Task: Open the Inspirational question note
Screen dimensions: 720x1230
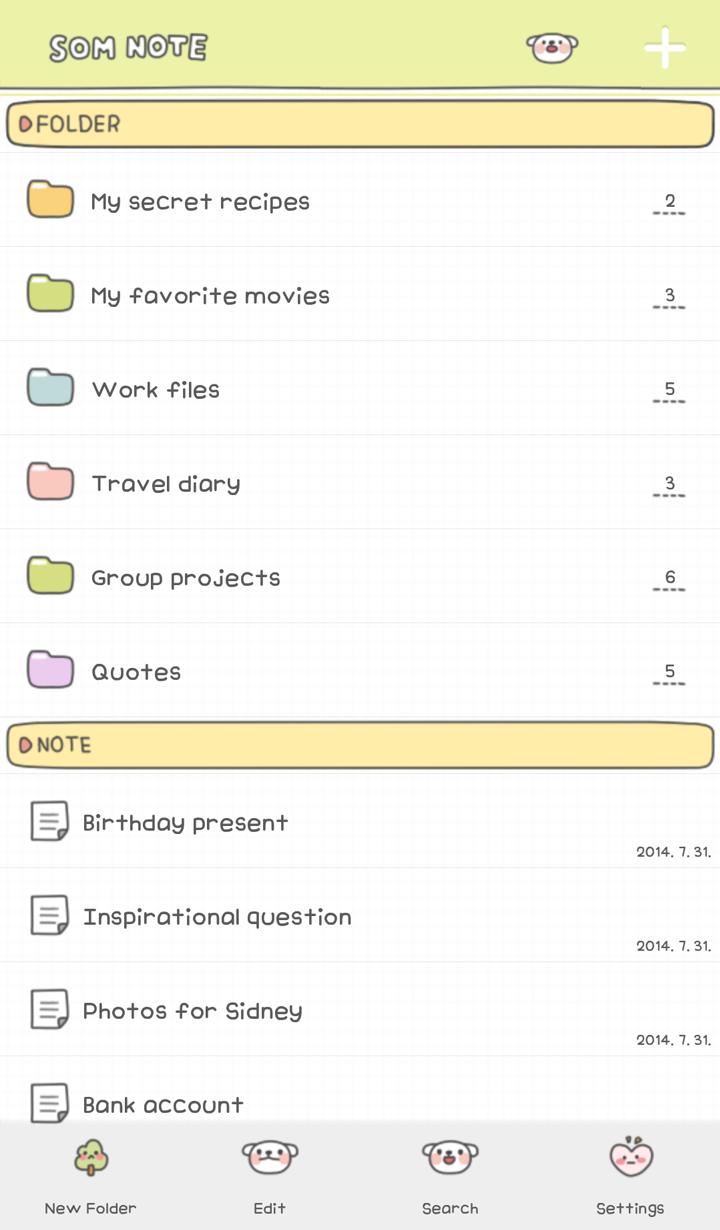Action: 360,916
